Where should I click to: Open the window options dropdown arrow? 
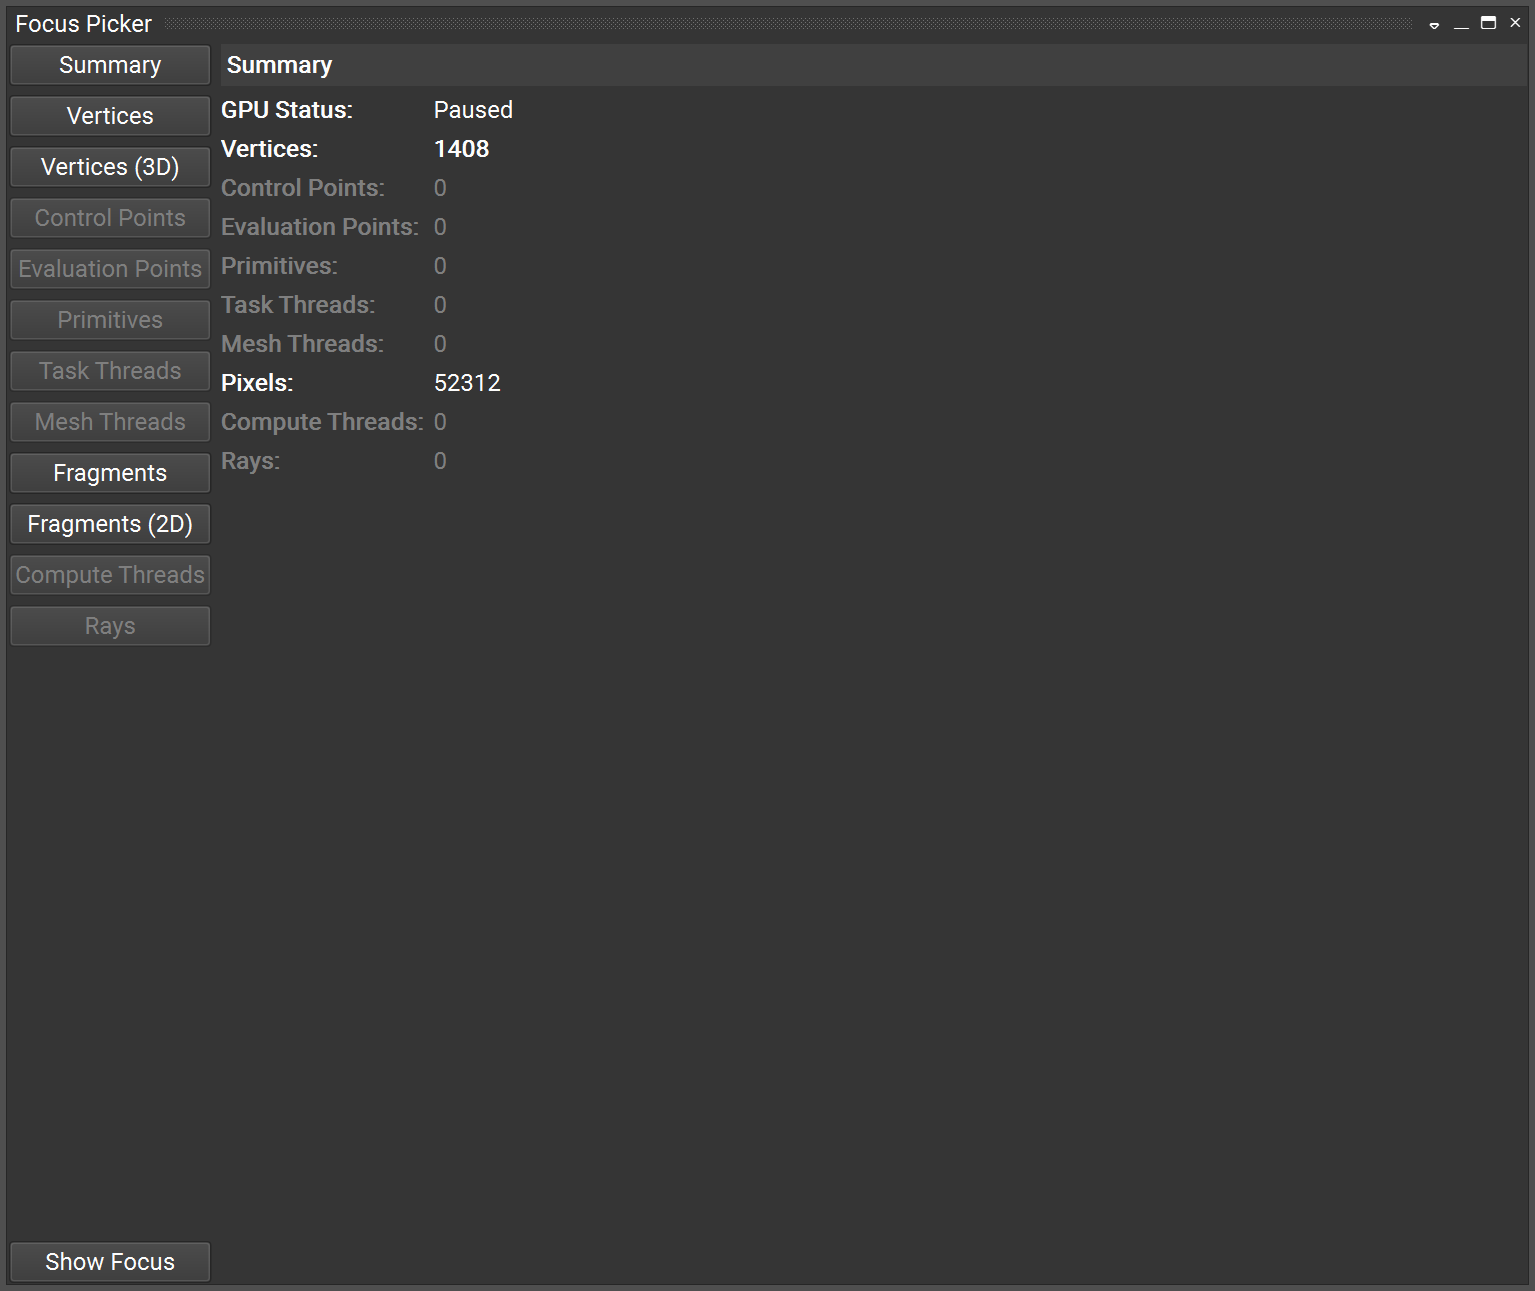pos(1434,23)
